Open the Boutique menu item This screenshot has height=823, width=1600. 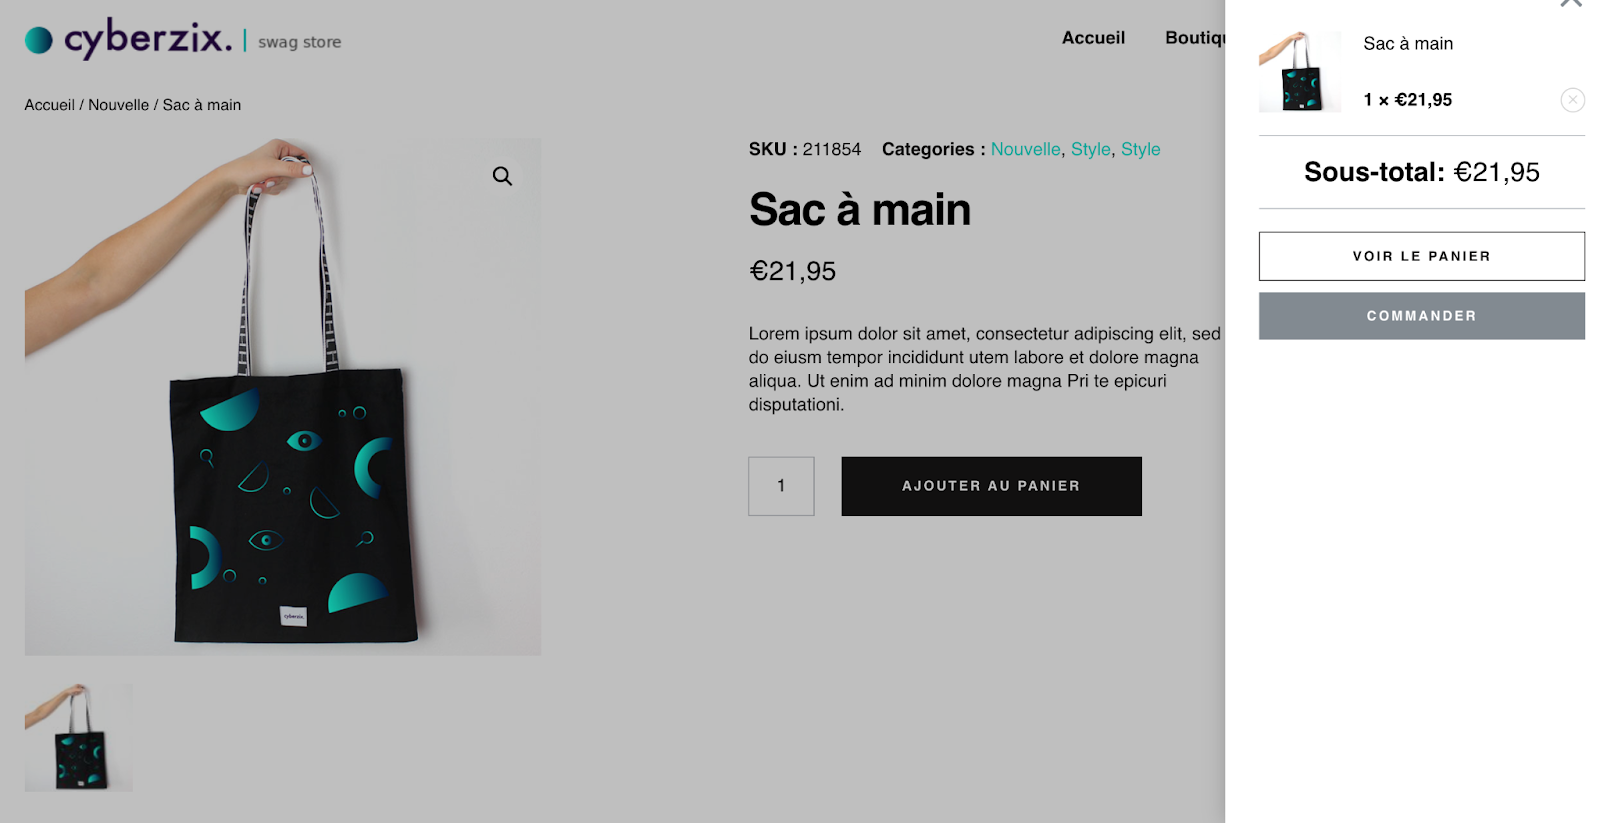coord(1195,38)
